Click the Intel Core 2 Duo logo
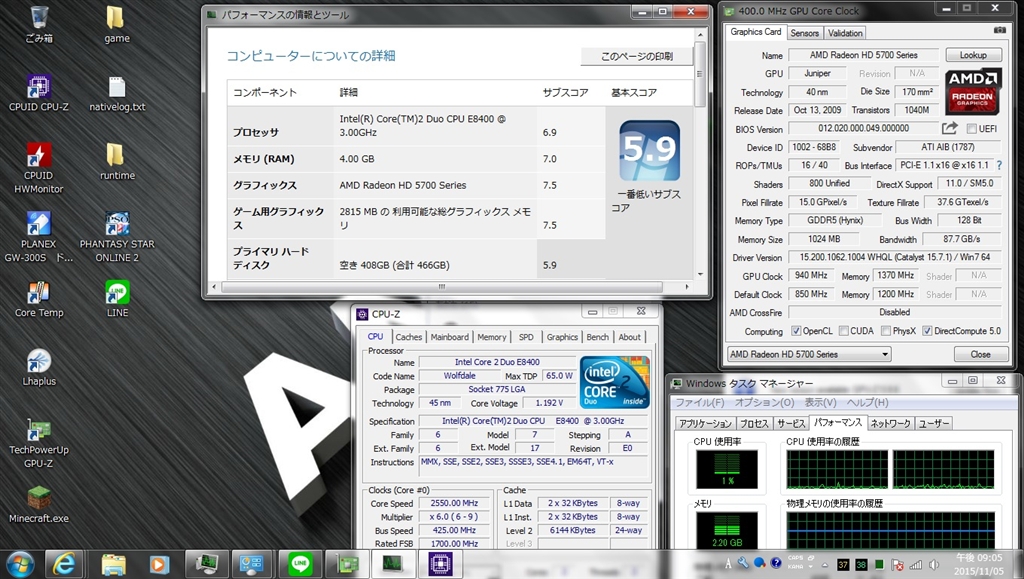 point(615,382)
